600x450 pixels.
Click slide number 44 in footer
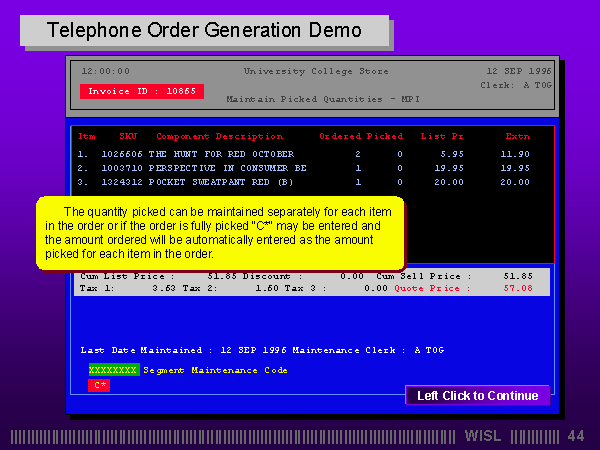(575, 436)
